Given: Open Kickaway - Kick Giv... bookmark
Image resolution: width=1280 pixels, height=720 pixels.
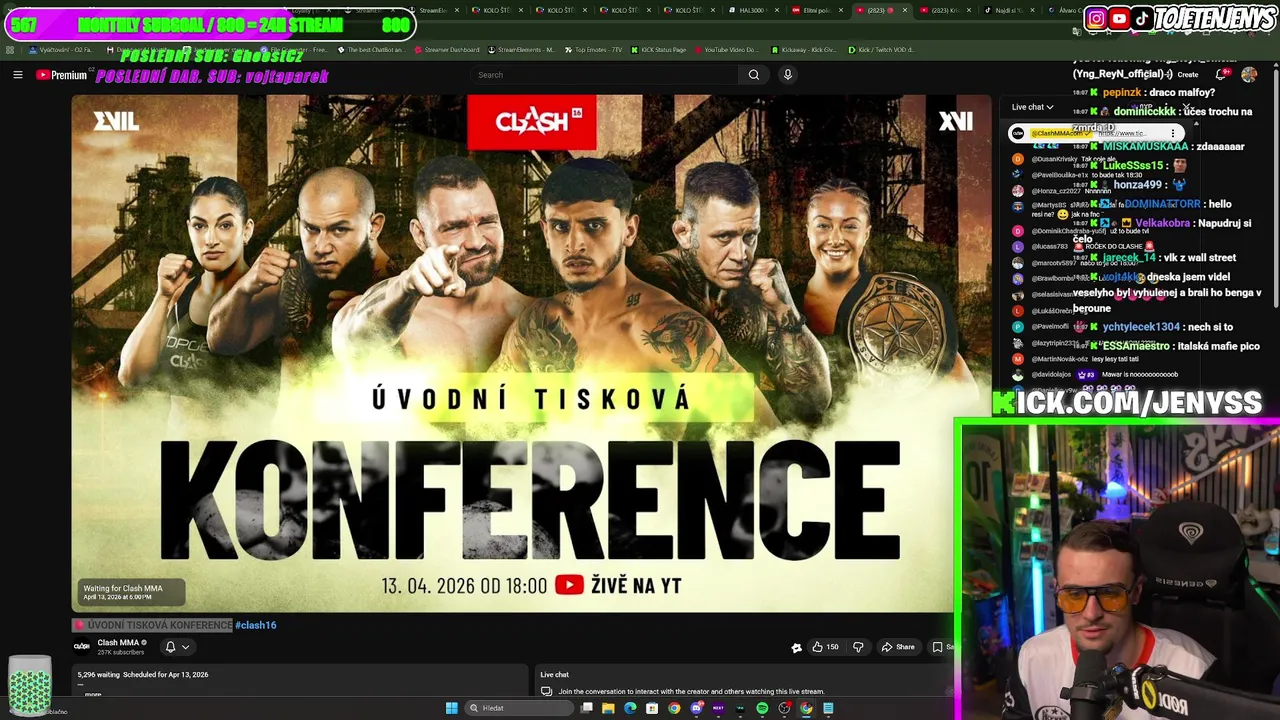Looking at the screenshot, I should pyautogui.click(x=803, y=50).
